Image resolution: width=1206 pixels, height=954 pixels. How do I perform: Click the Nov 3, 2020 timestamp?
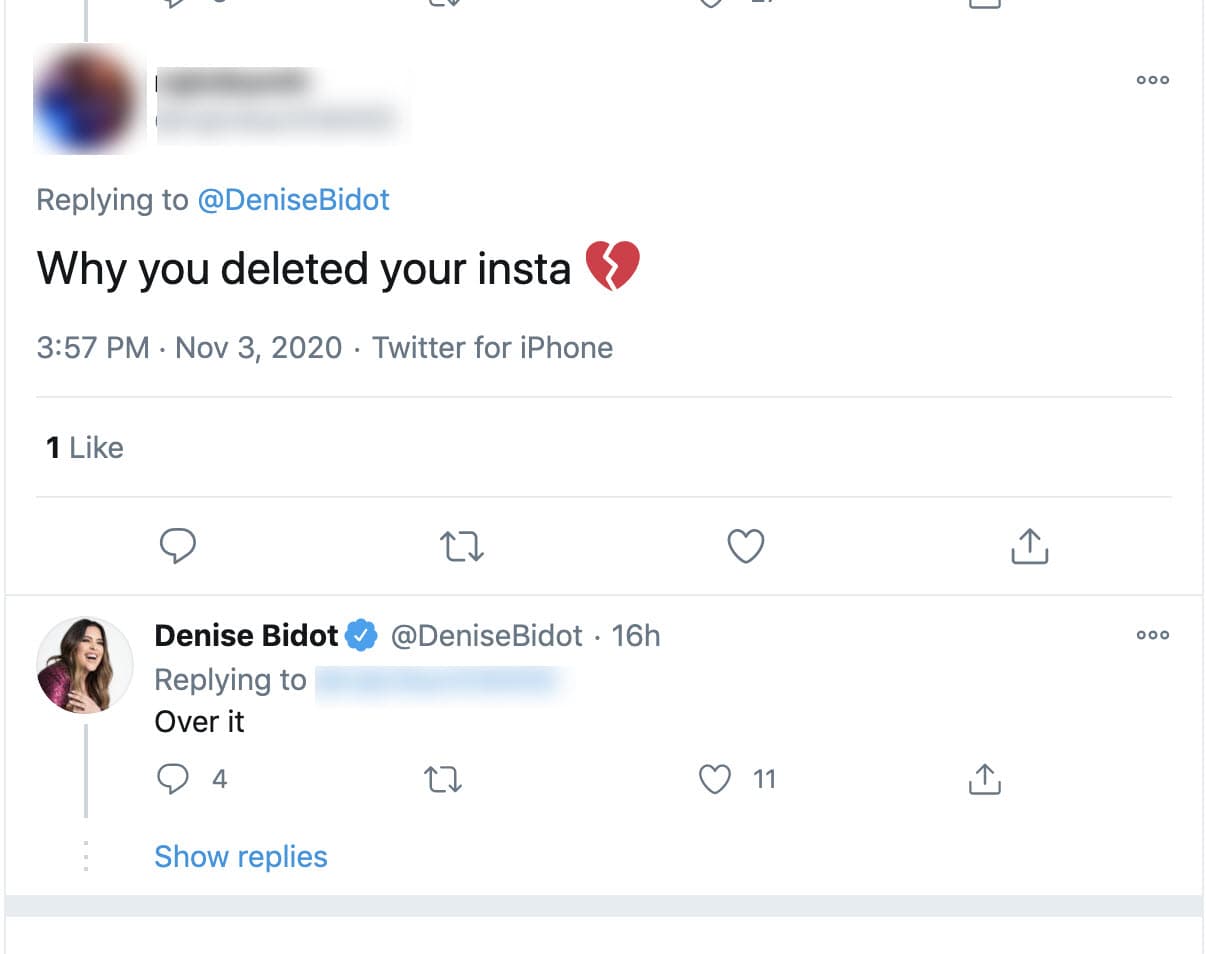[258, 347]
